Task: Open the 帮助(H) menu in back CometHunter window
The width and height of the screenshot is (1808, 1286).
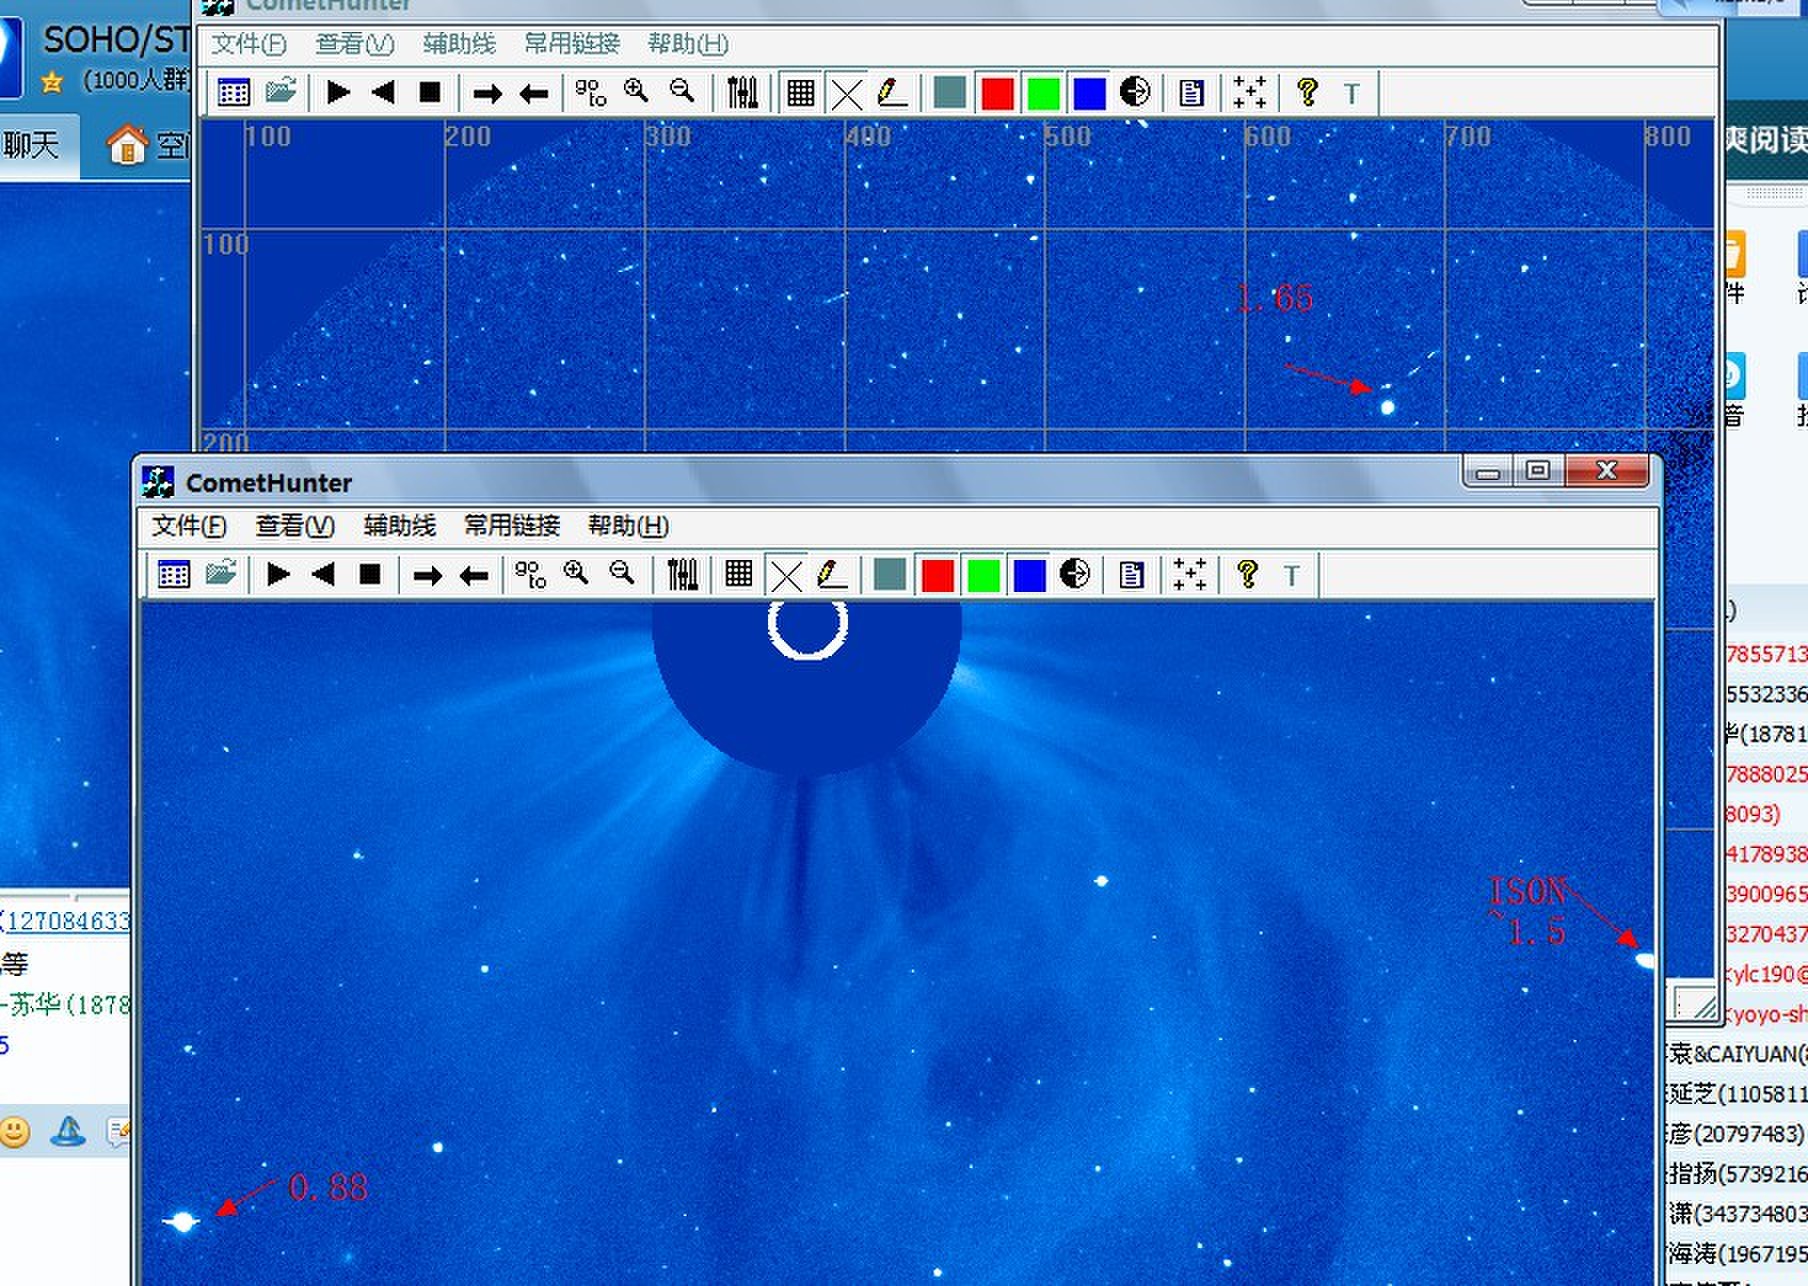Action: coord(688,44)
